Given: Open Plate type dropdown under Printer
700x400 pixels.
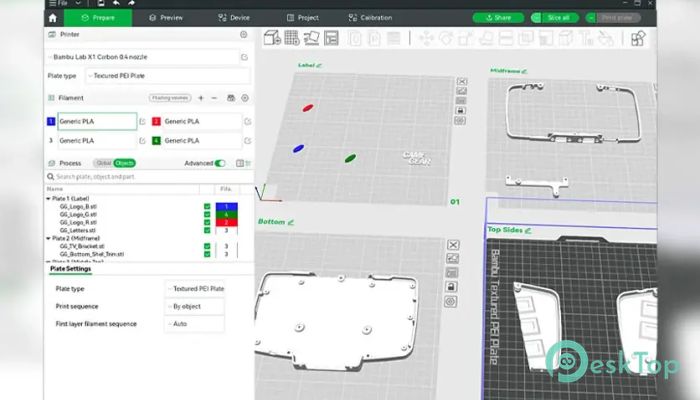Looking at the screenshot, I should tap(168, 76).
